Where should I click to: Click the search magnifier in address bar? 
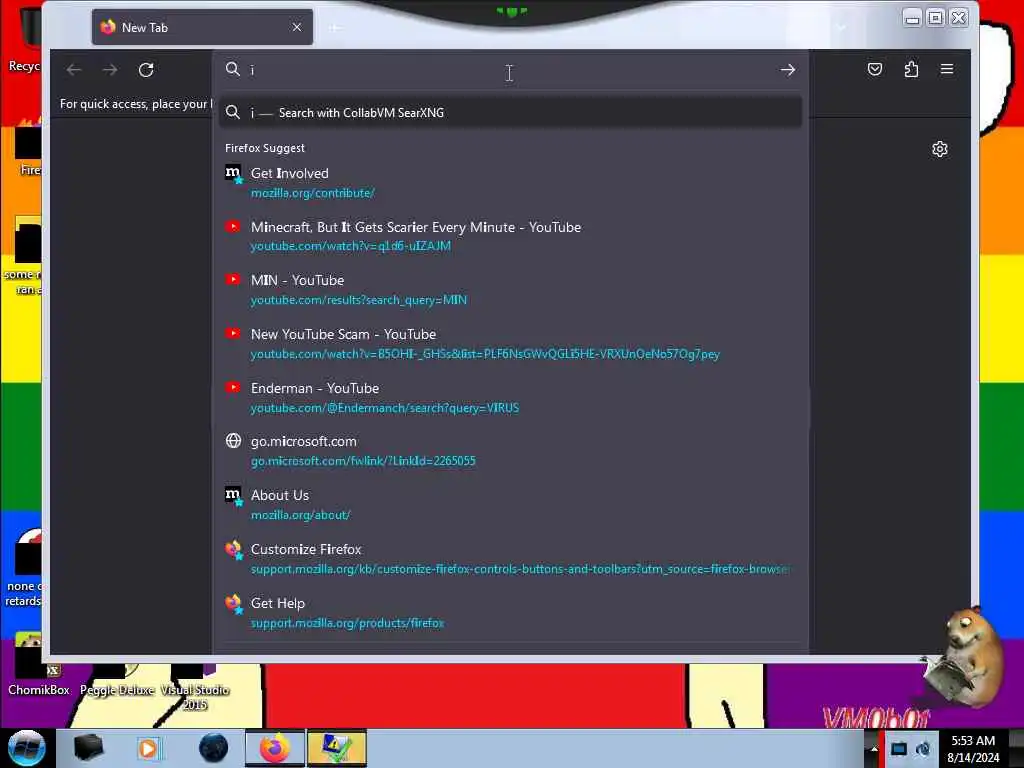(232, 69)
